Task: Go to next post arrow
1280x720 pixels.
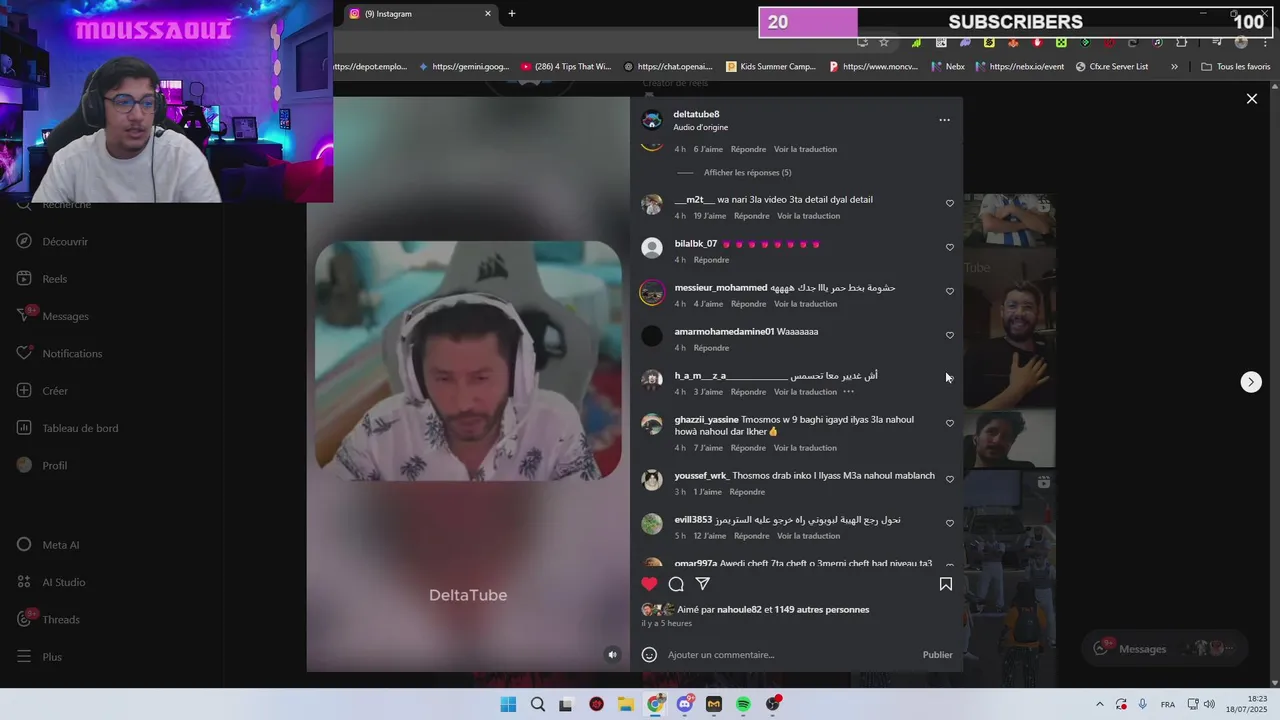Action: 1251,382
